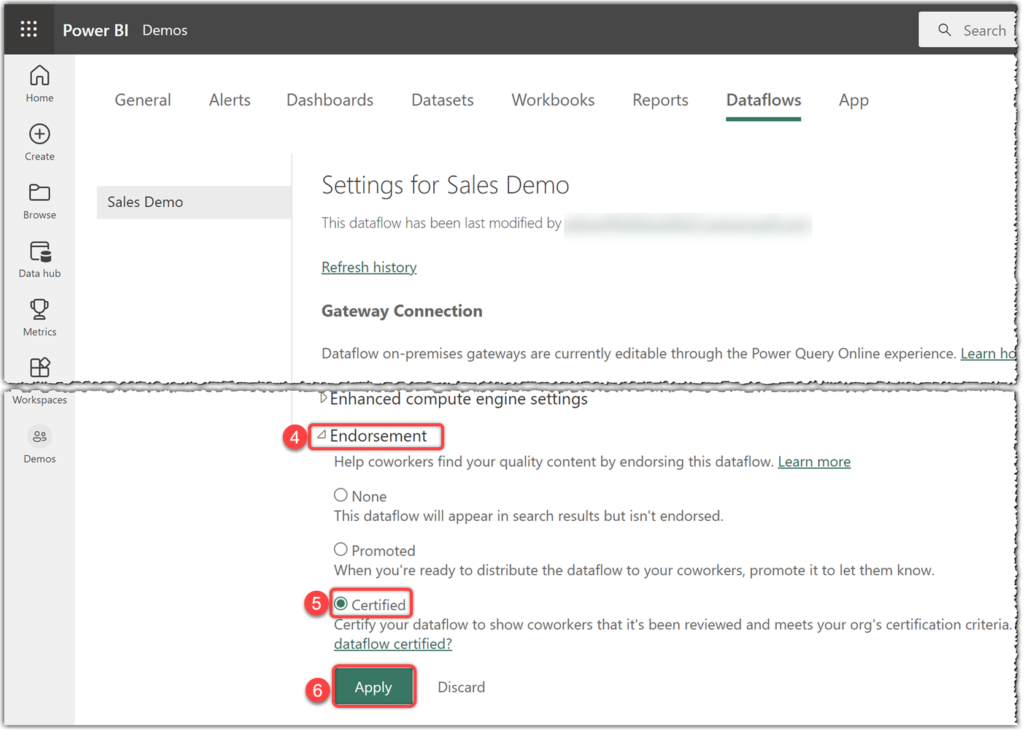Click the Power BI title
Viewport: 1024px width, 730px height.
tap(95, 30)
